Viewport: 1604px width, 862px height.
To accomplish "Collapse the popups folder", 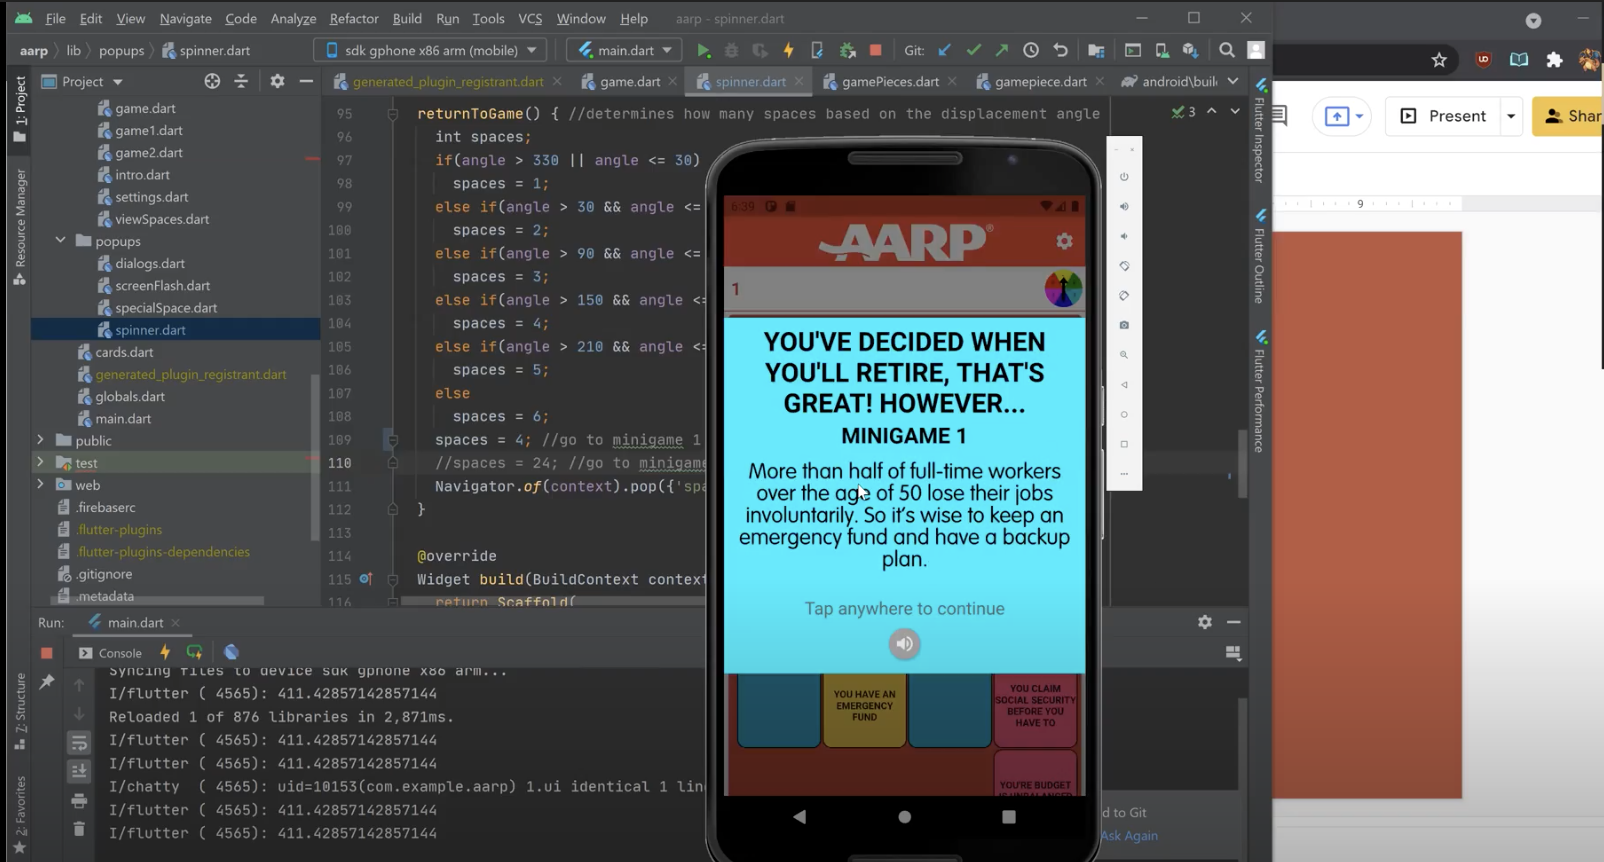I will (60, 241).
